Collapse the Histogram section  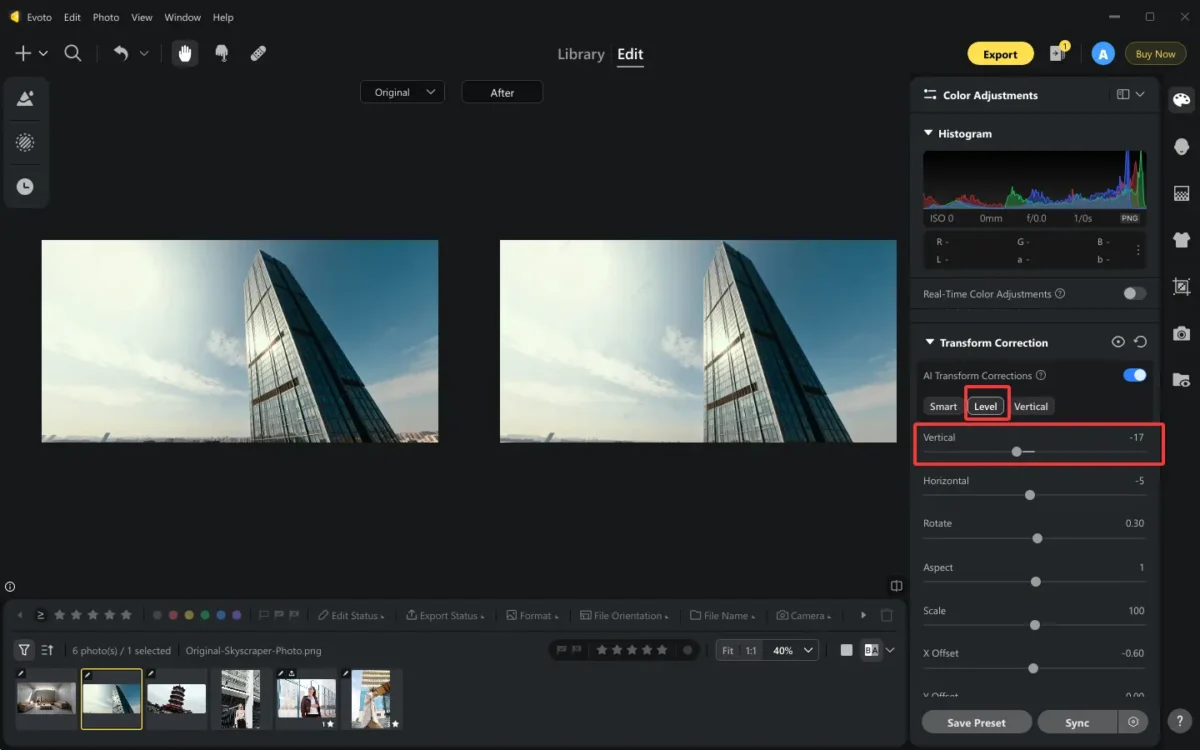pyautogui.click(x=928, y=133)
